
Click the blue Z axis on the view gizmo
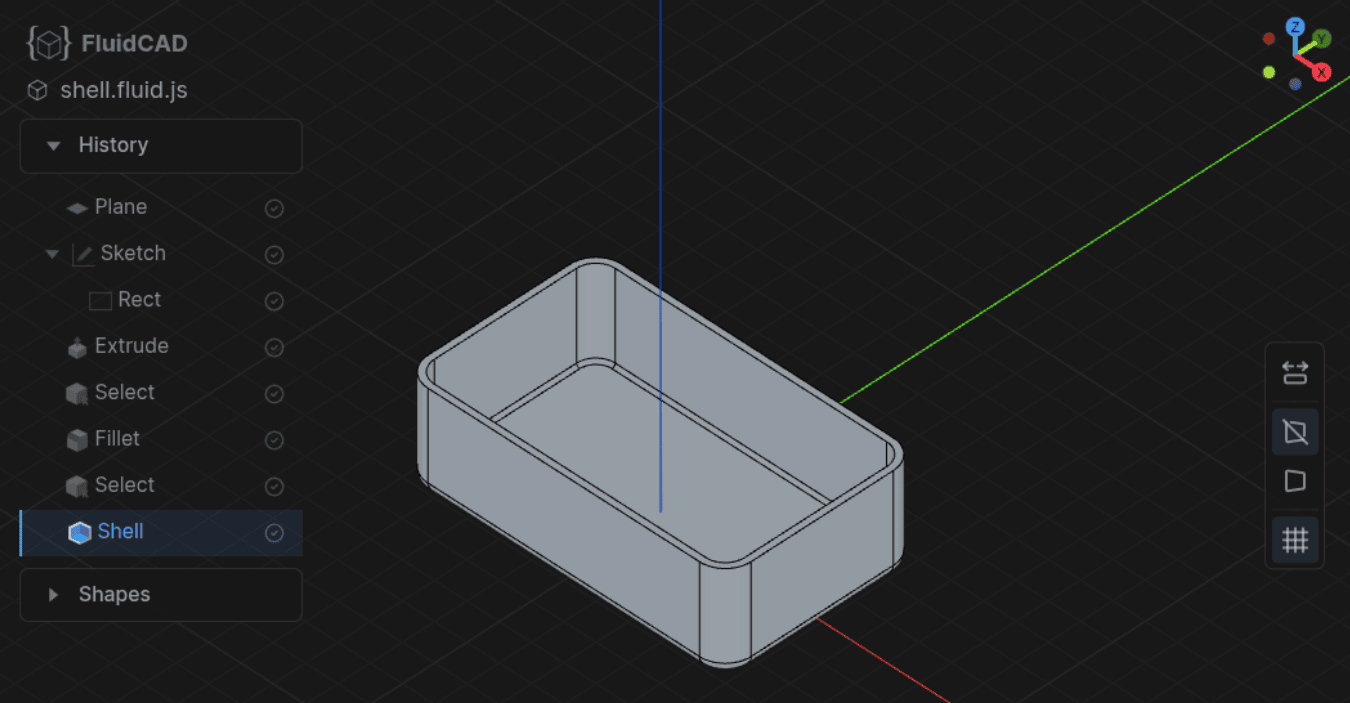coord(1295,27)
